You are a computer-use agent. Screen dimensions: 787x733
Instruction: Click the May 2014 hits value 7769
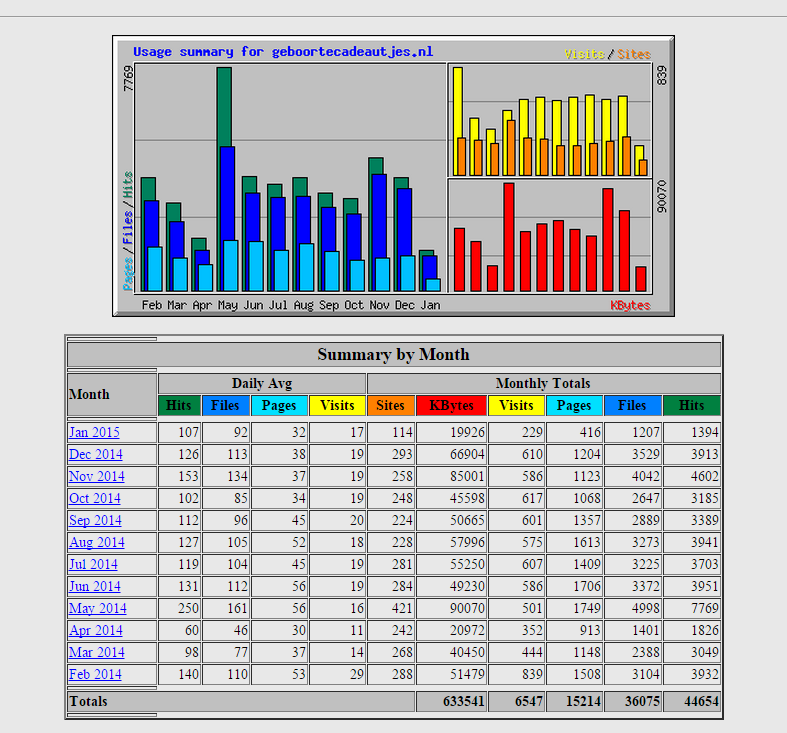click(705, 608)
